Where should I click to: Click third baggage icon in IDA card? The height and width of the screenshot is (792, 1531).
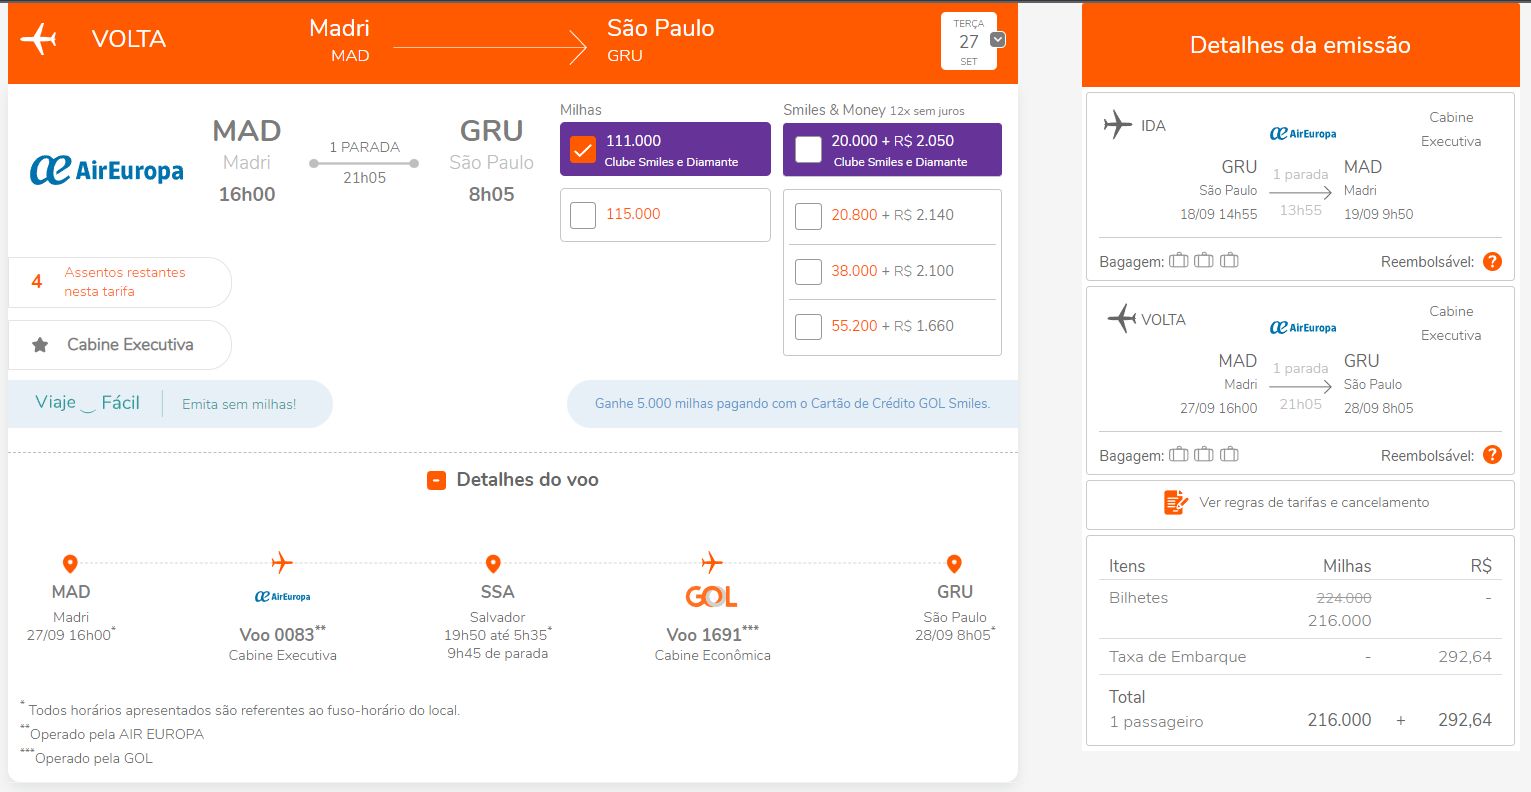coord(1229,261)
